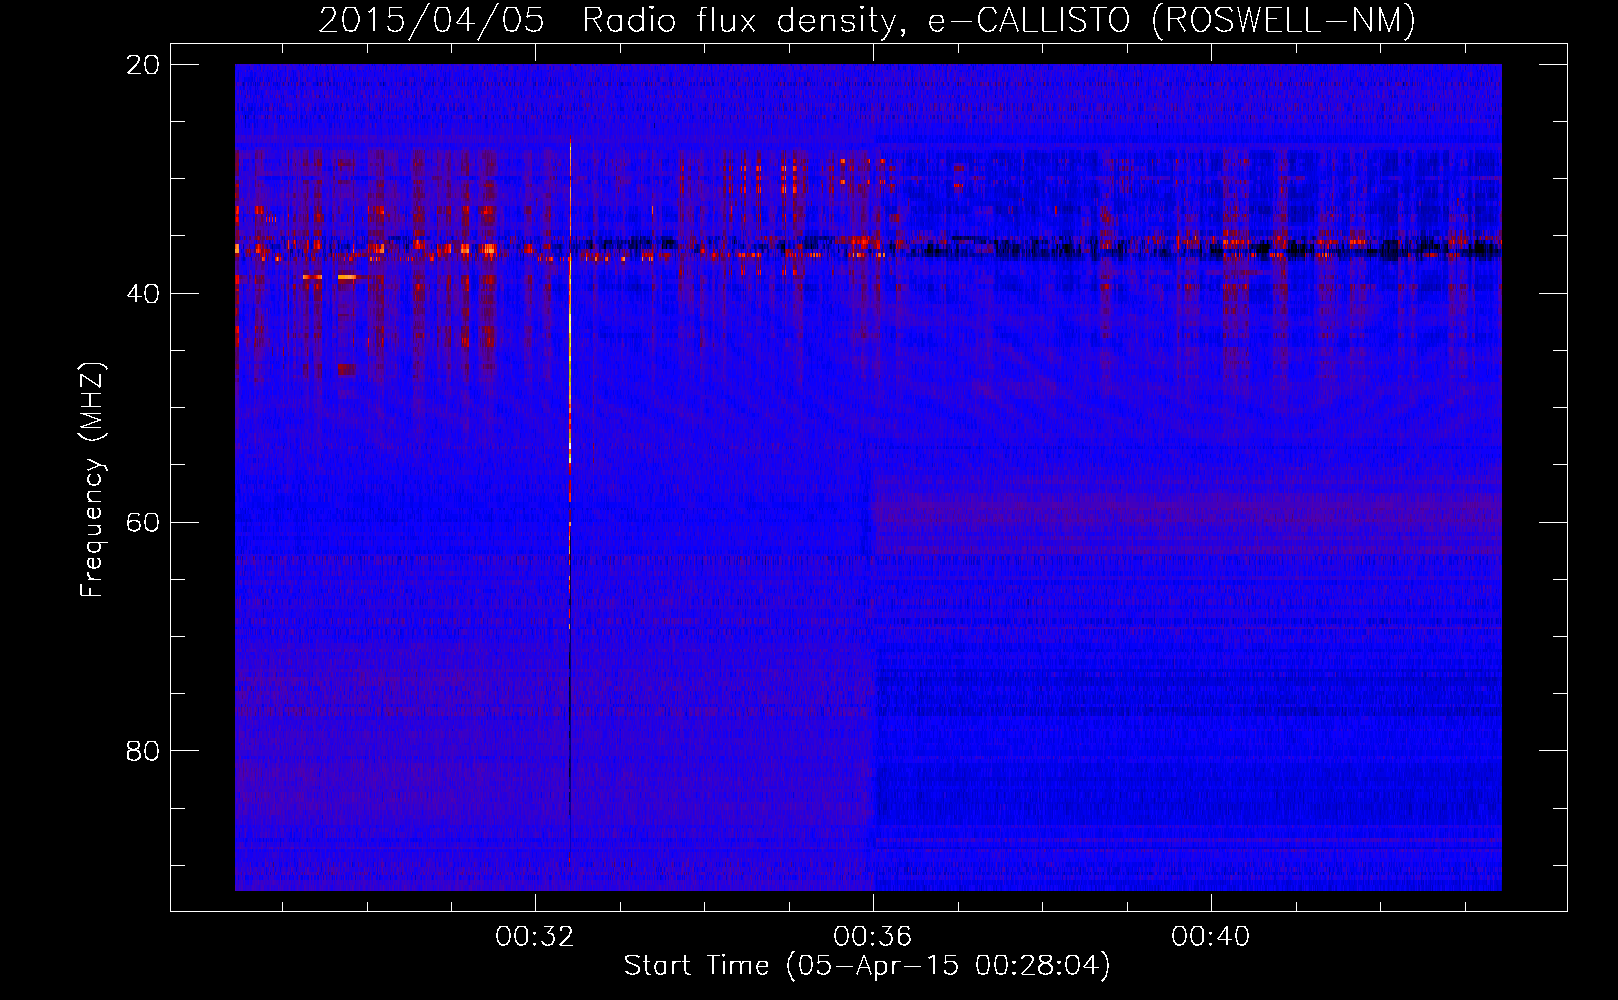Click the 20 frequency tick label

(x=143, y=65)
